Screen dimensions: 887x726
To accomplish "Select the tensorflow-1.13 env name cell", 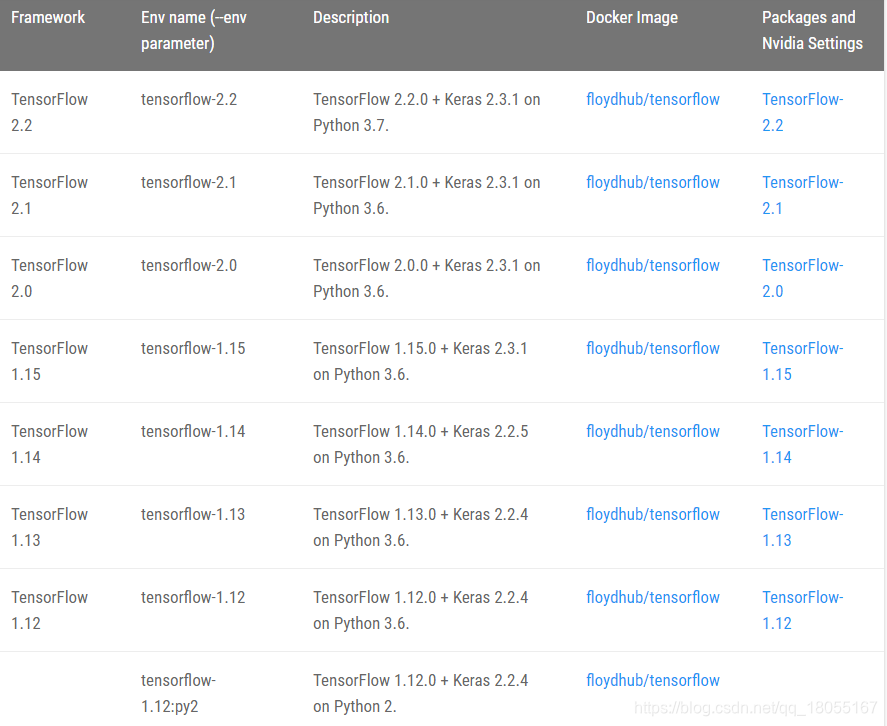I will pos(193,515).
